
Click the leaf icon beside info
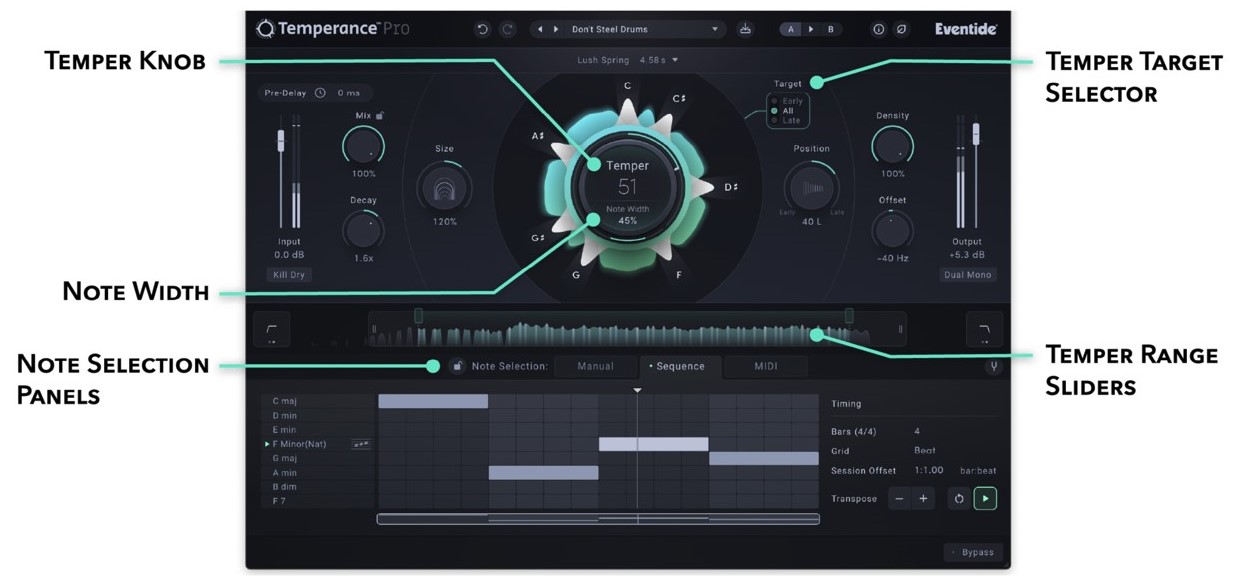pyautogui.click(x=902, y=30)
